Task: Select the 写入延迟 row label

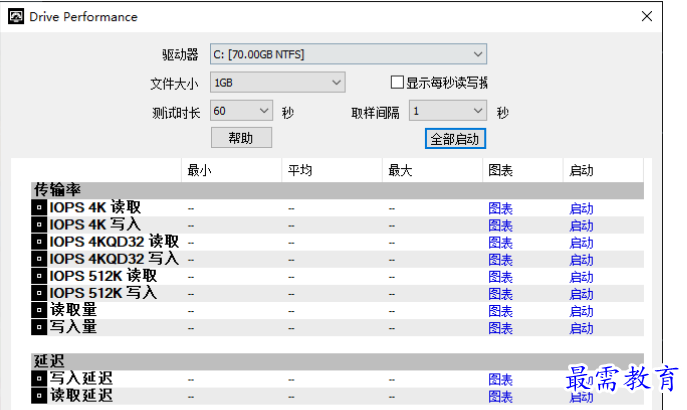Action: click(x=81, y=378)
